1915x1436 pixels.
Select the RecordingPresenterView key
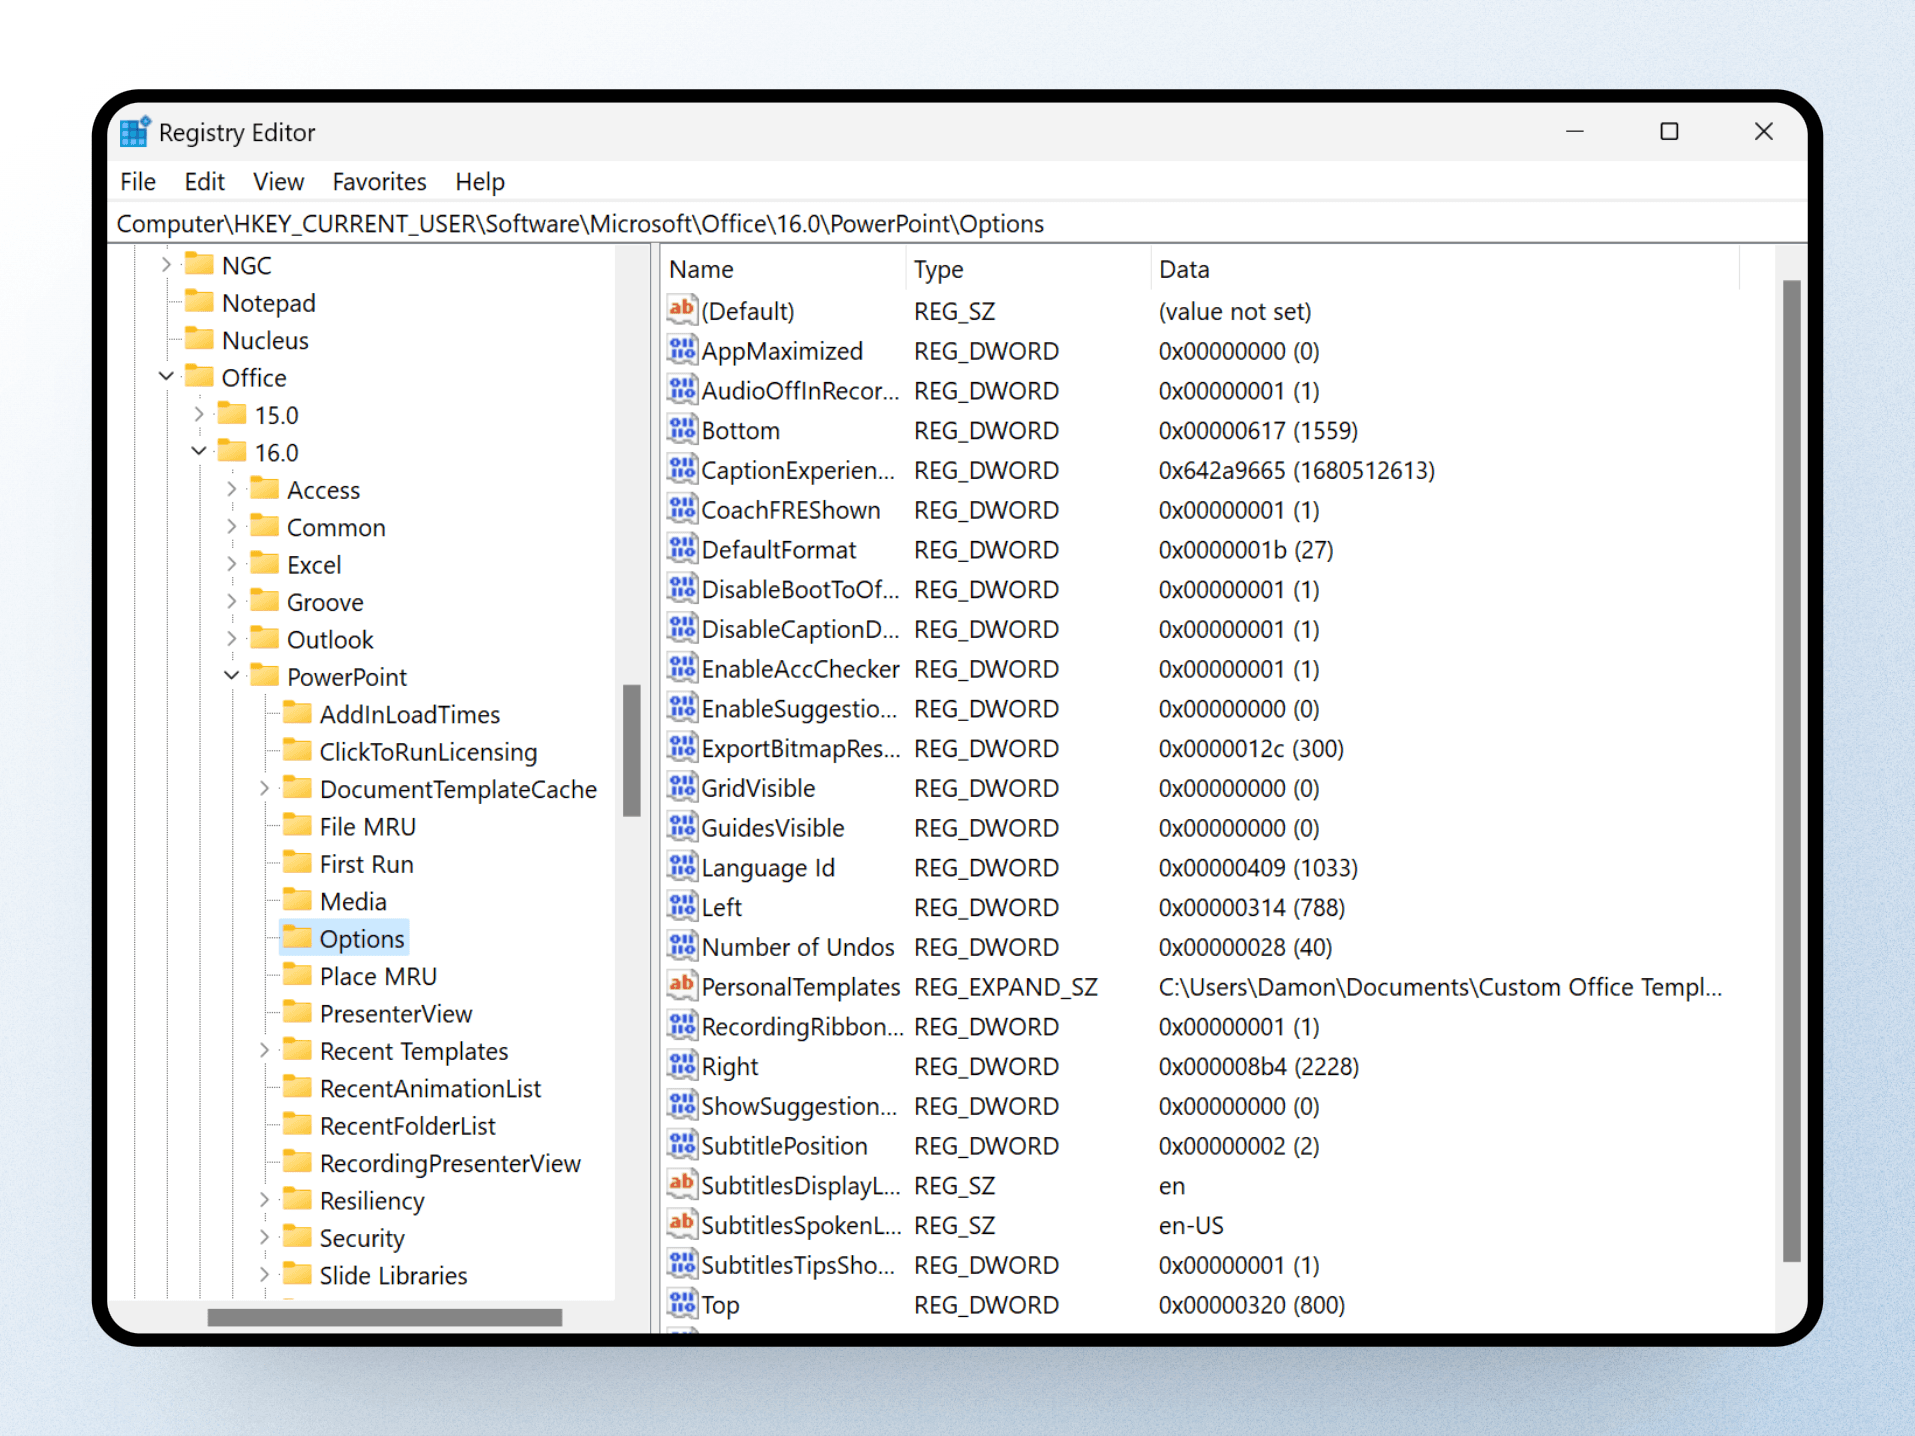click(450, 1163)
